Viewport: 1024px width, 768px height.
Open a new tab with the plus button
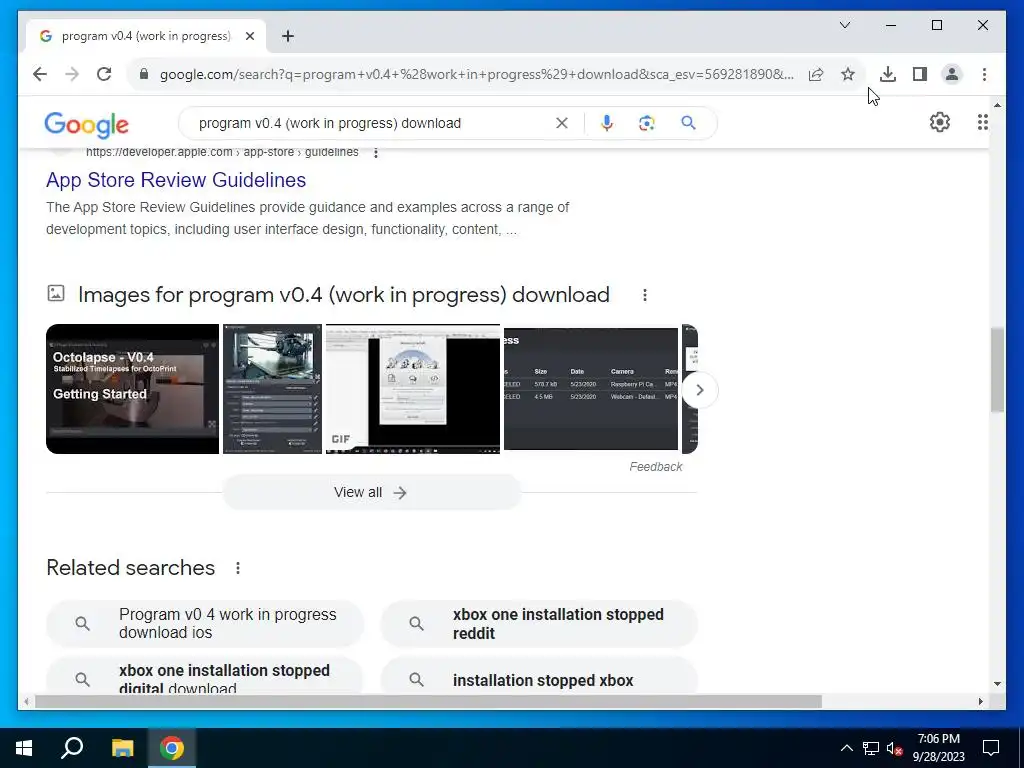(x=288, y=36)
